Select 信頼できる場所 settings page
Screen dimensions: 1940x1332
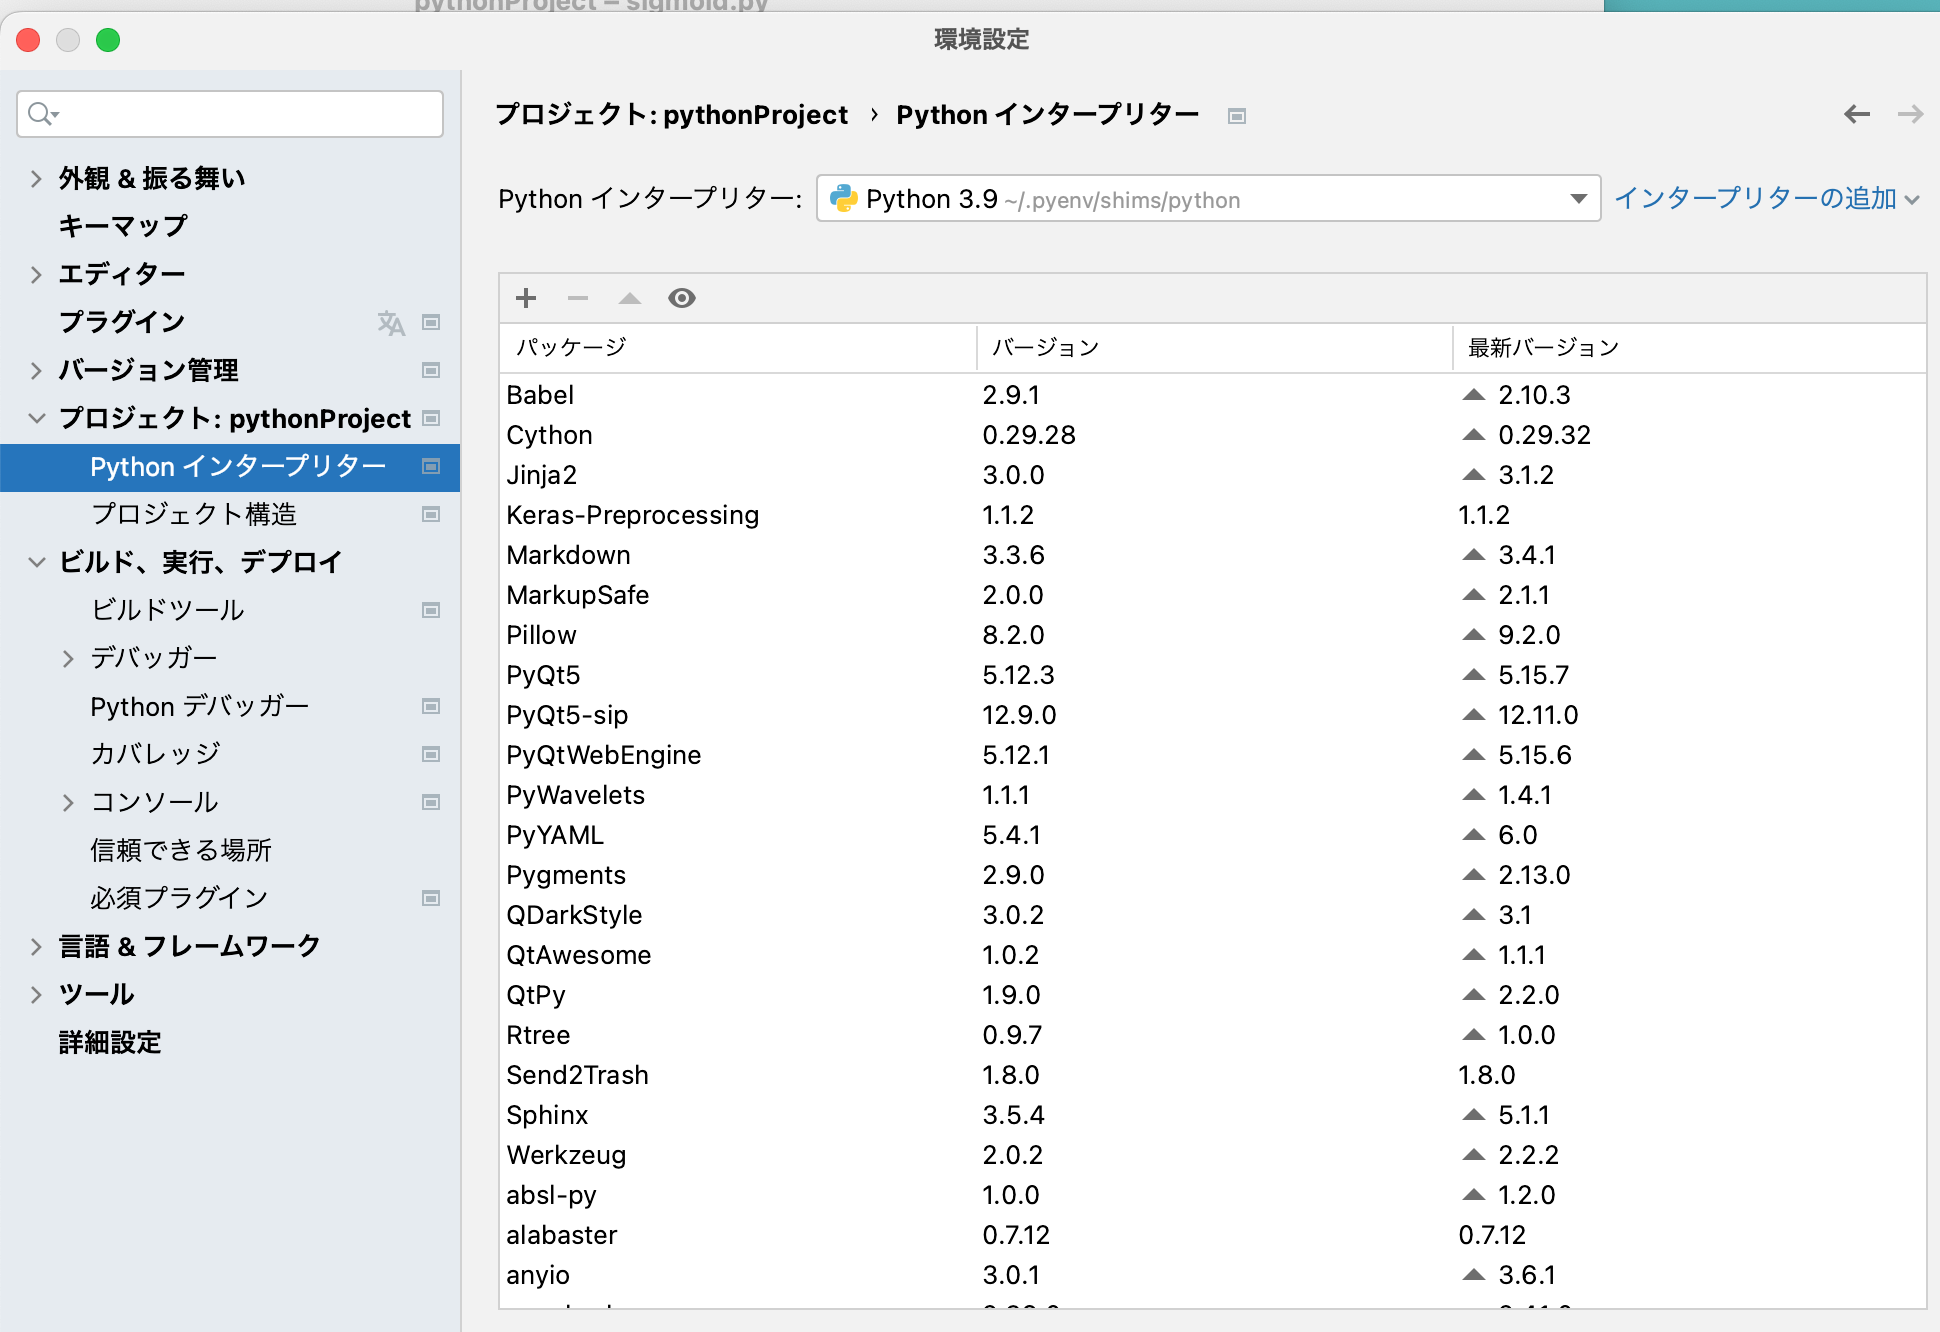tap(181, 850)
